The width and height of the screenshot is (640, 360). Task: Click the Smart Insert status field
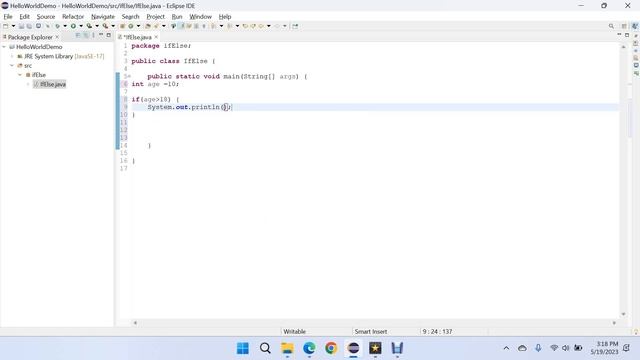point(371,332)
